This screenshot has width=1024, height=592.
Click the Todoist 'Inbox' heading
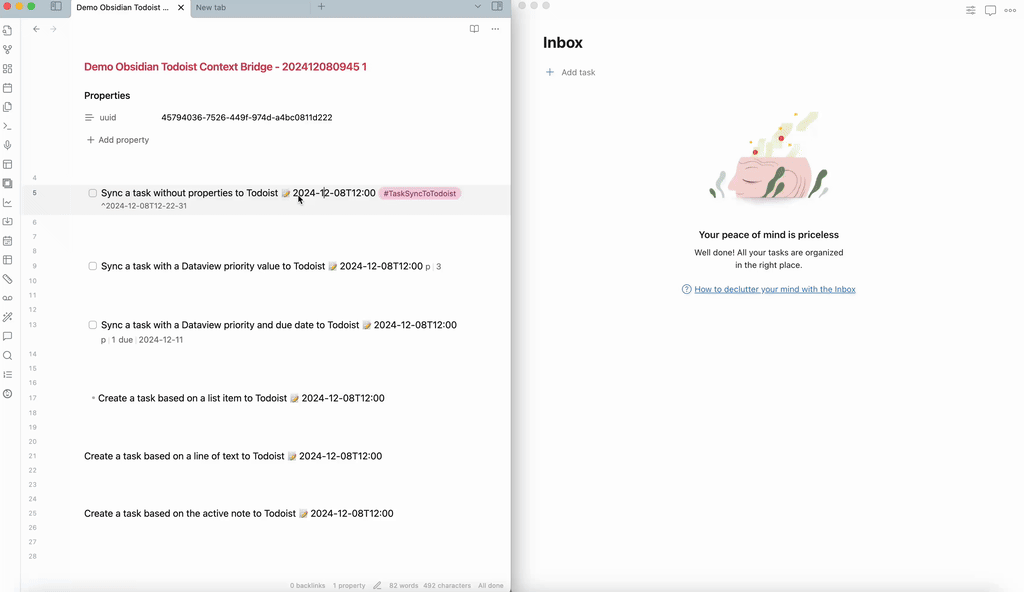(x=562, y=42)
